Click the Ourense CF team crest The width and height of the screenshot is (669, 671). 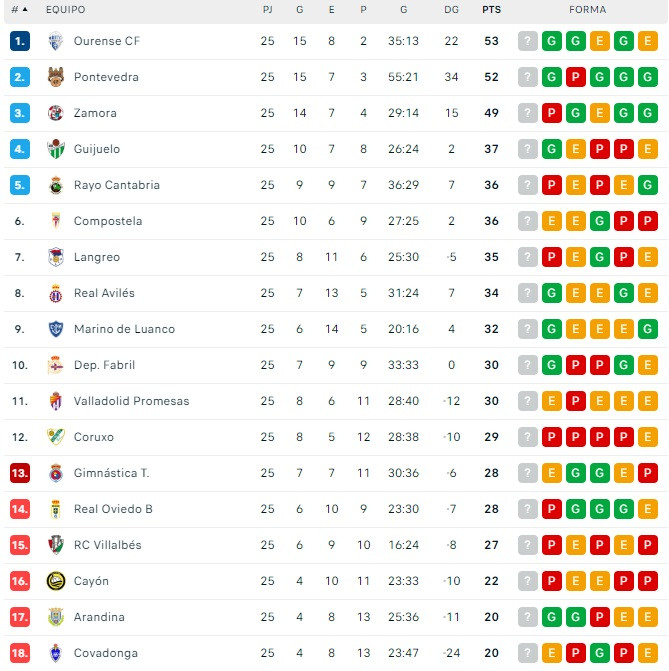(56, 41)
